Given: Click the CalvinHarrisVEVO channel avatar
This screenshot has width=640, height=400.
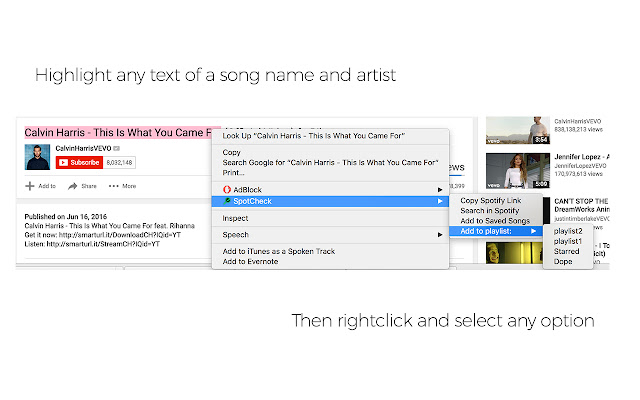Looking at the screenshot, I should 38,157.
